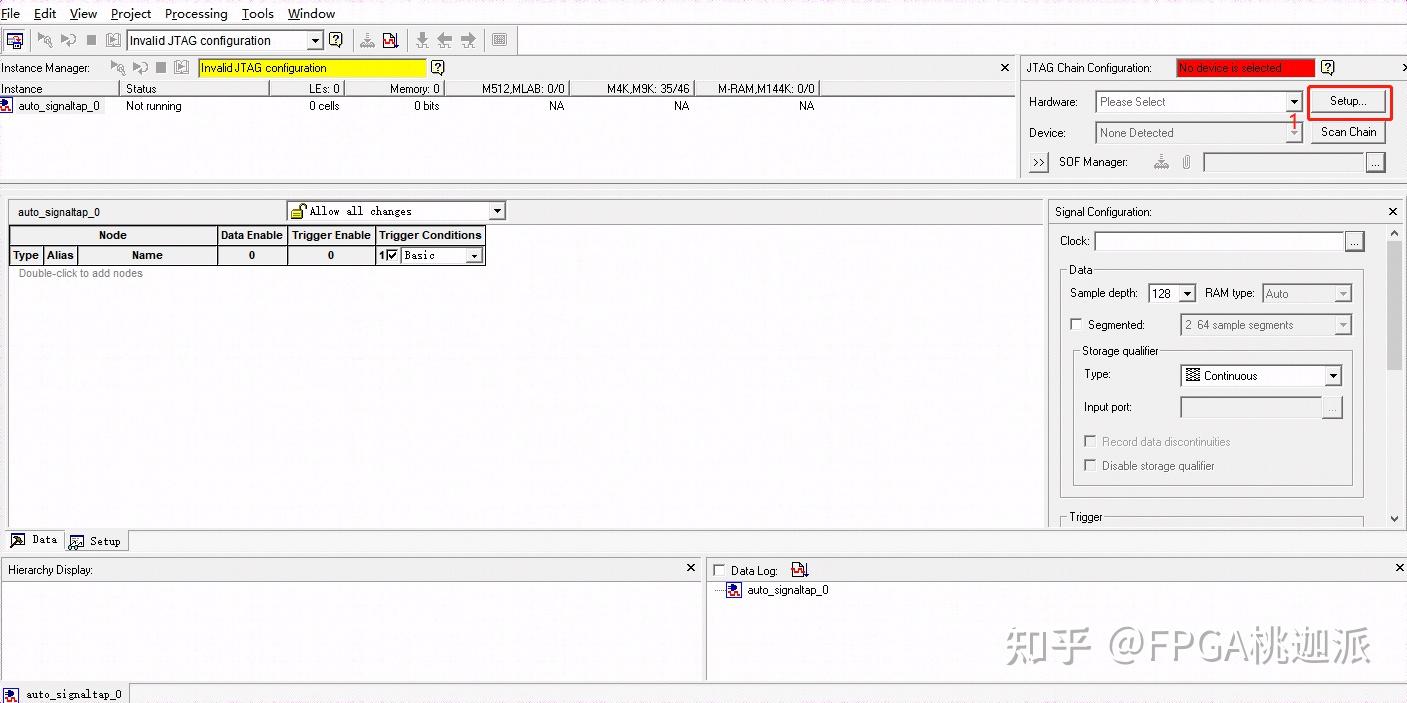Open the Sample depth 128 dropdown
The width and height of the screenshot is (1407, 703).
[1187, 294]
